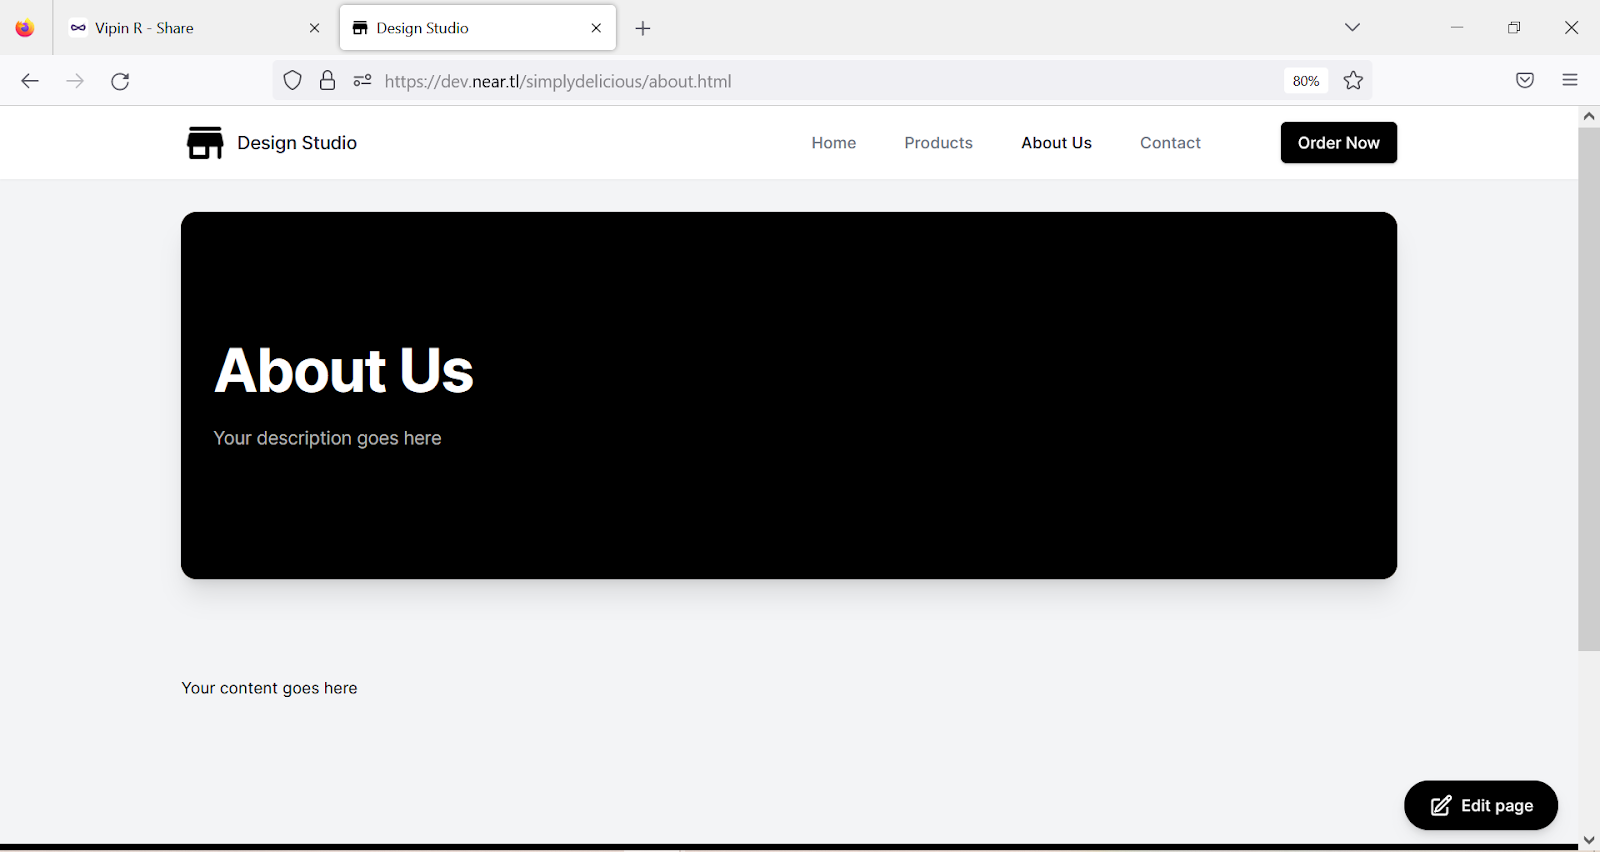
Task: Switch to the Vipin R - Share tab
Action: pos(195,28)
